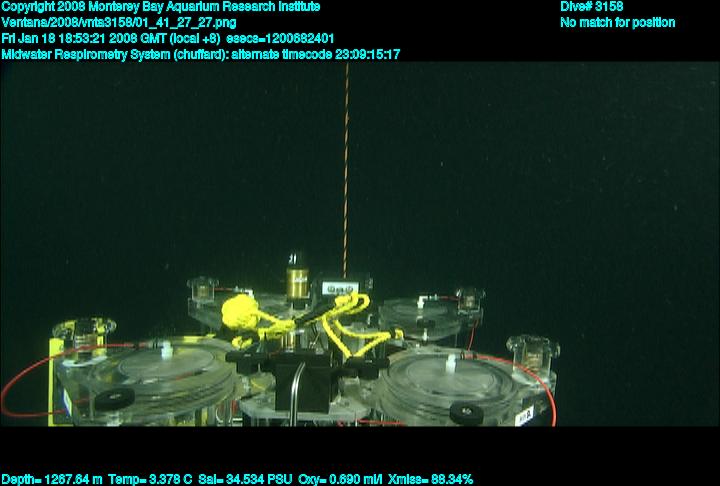720x486 pixels.
Task: Select the 'No match for position' message
Action: (618, 23)
